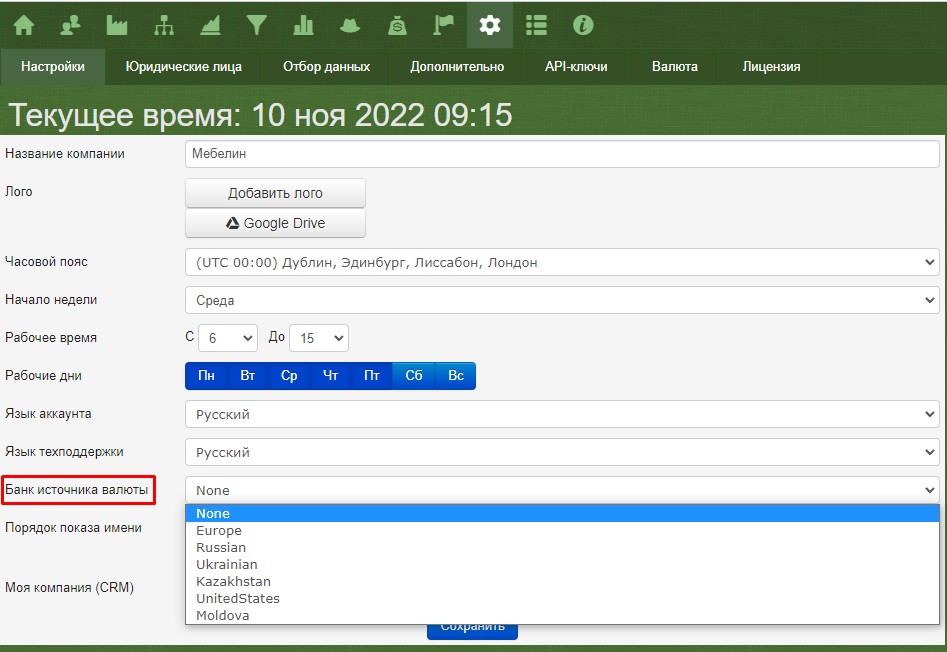Toggle Чт working day
This screenshot has height=652, width=947.
coord(330,376)
